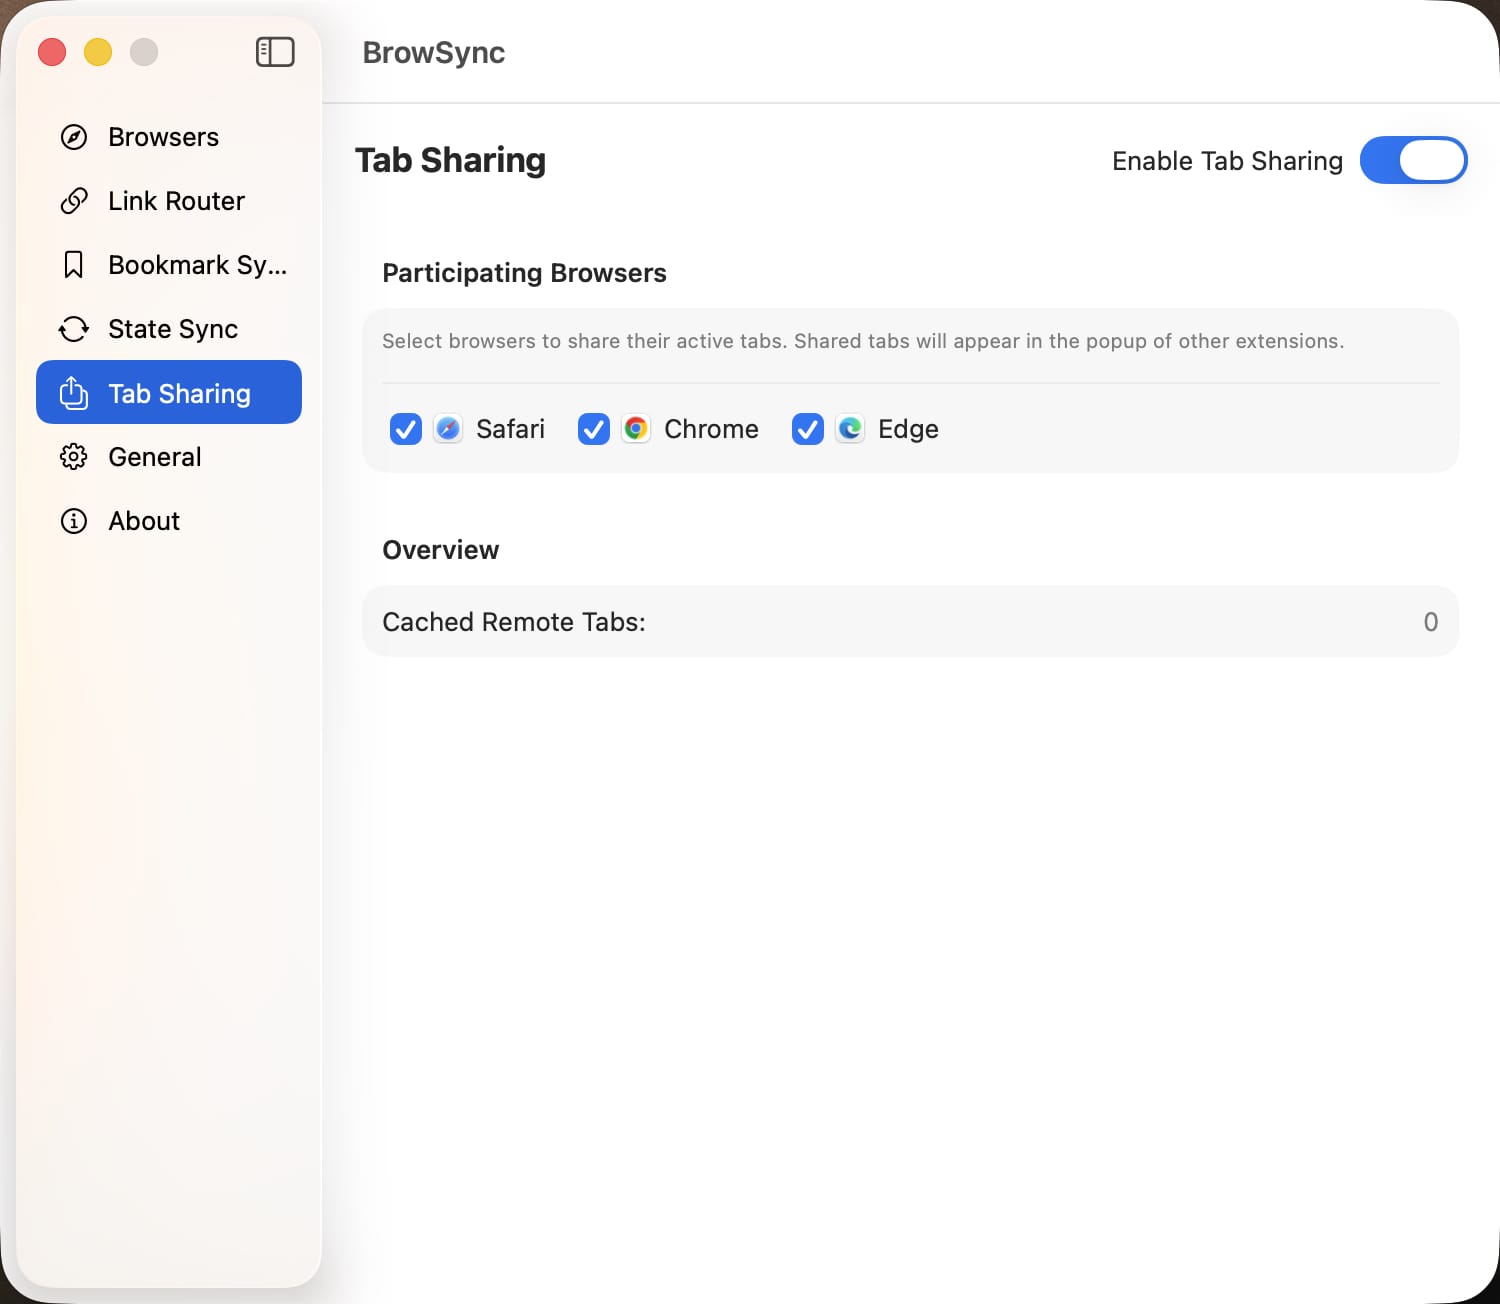1500x1304 pixels.
Task: Go to Link Router label
Action: (x=176, y=201)
